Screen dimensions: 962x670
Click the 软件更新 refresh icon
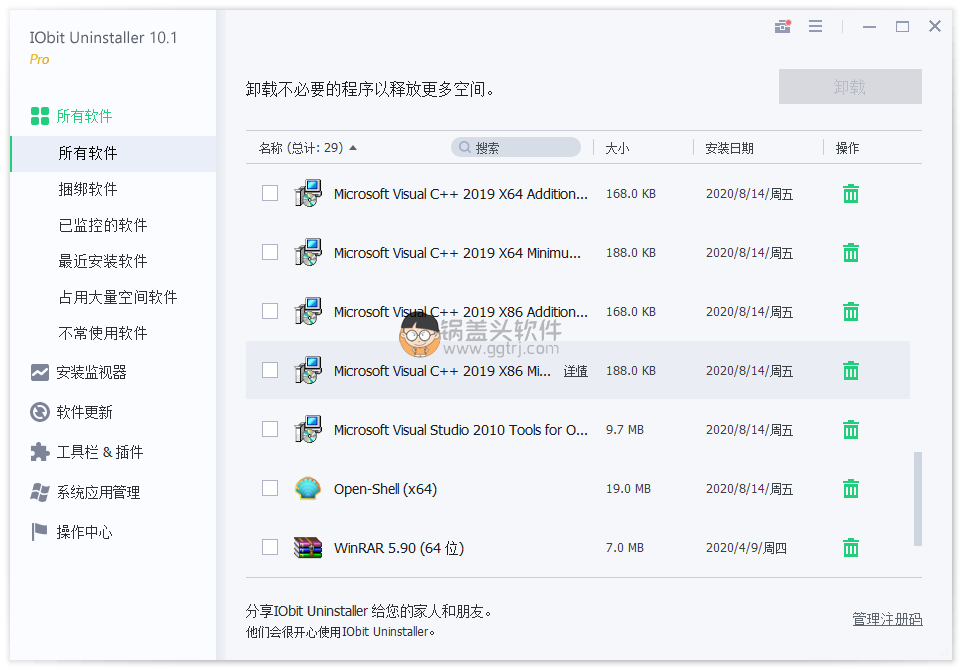(40, 412)
